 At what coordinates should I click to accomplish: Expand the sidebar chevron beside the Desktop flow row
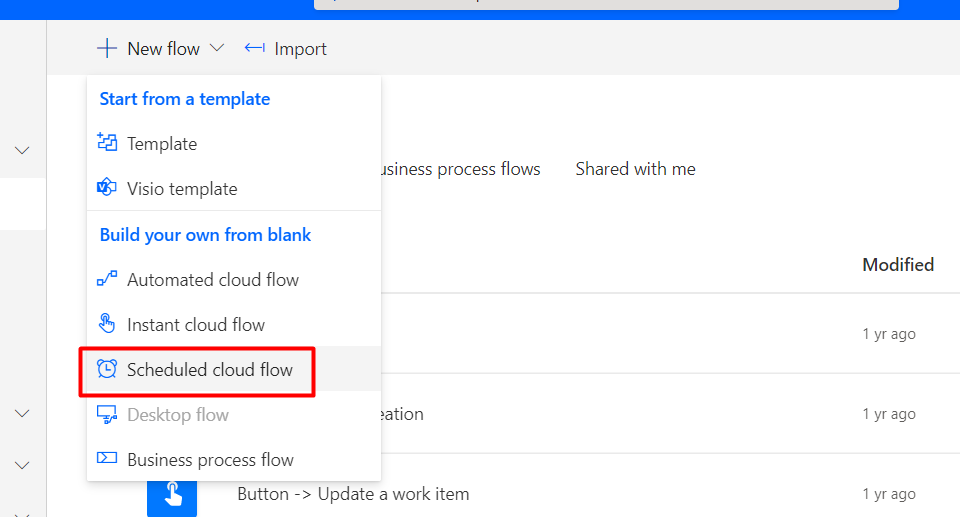point(22,414)
